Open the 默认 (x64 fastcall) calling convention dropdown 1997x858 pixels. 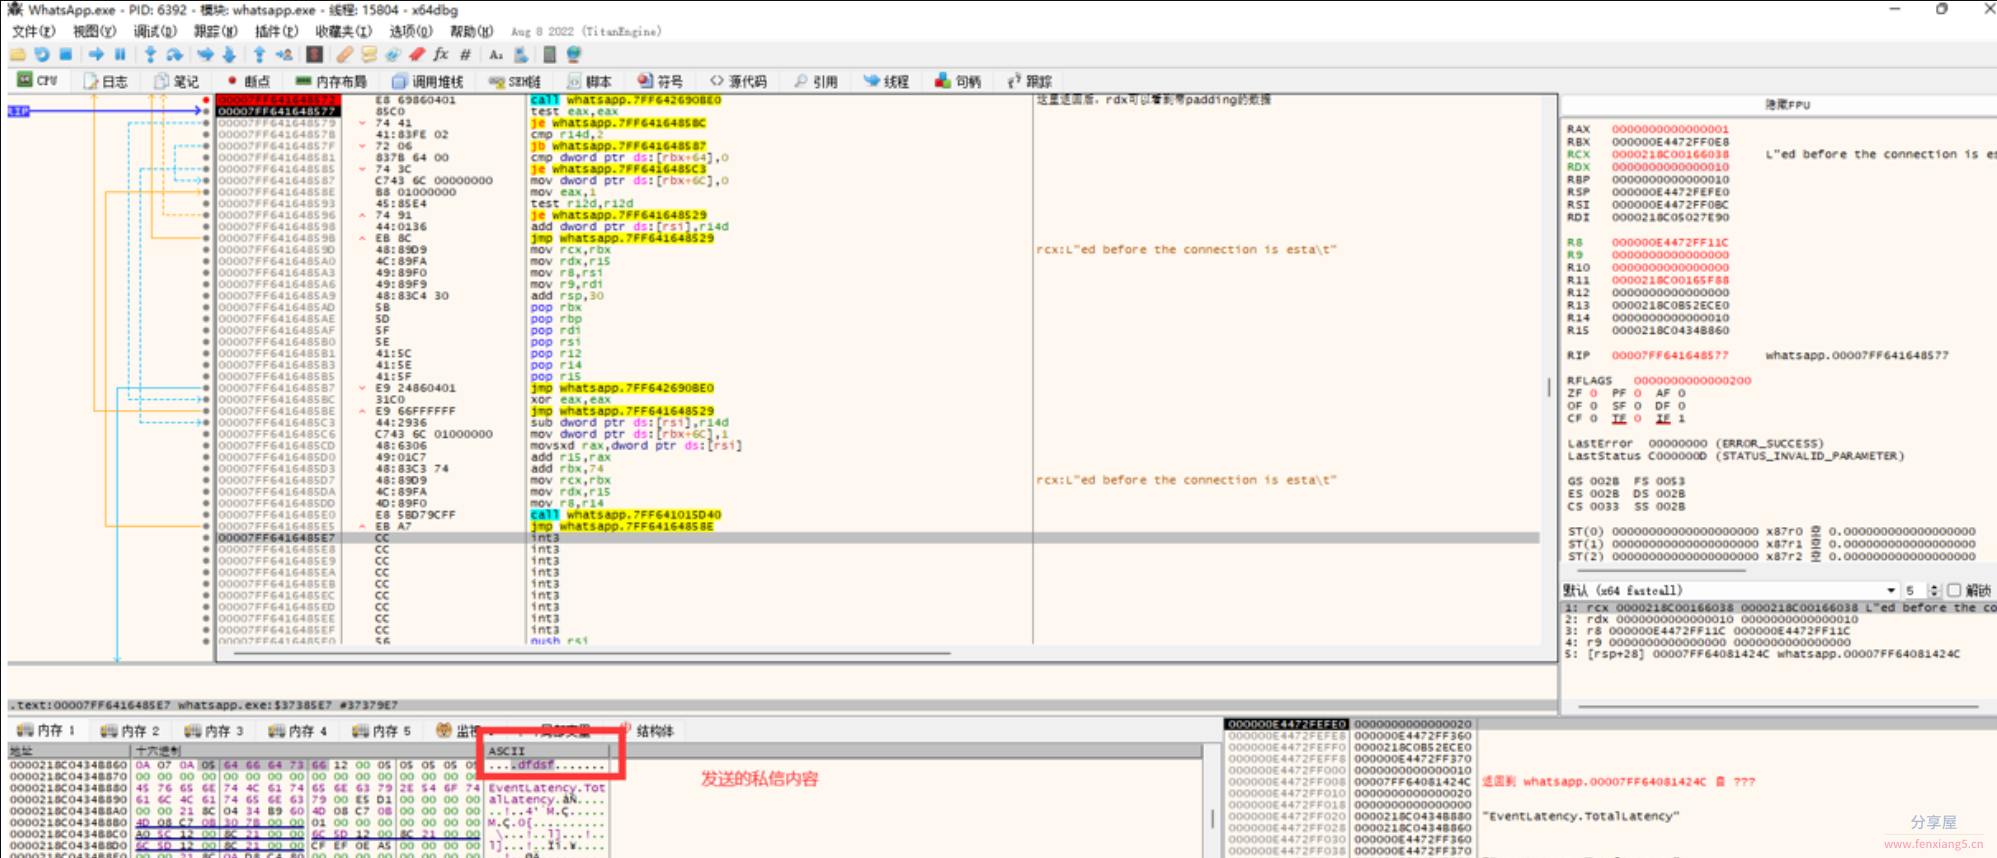pos(1729,590)
